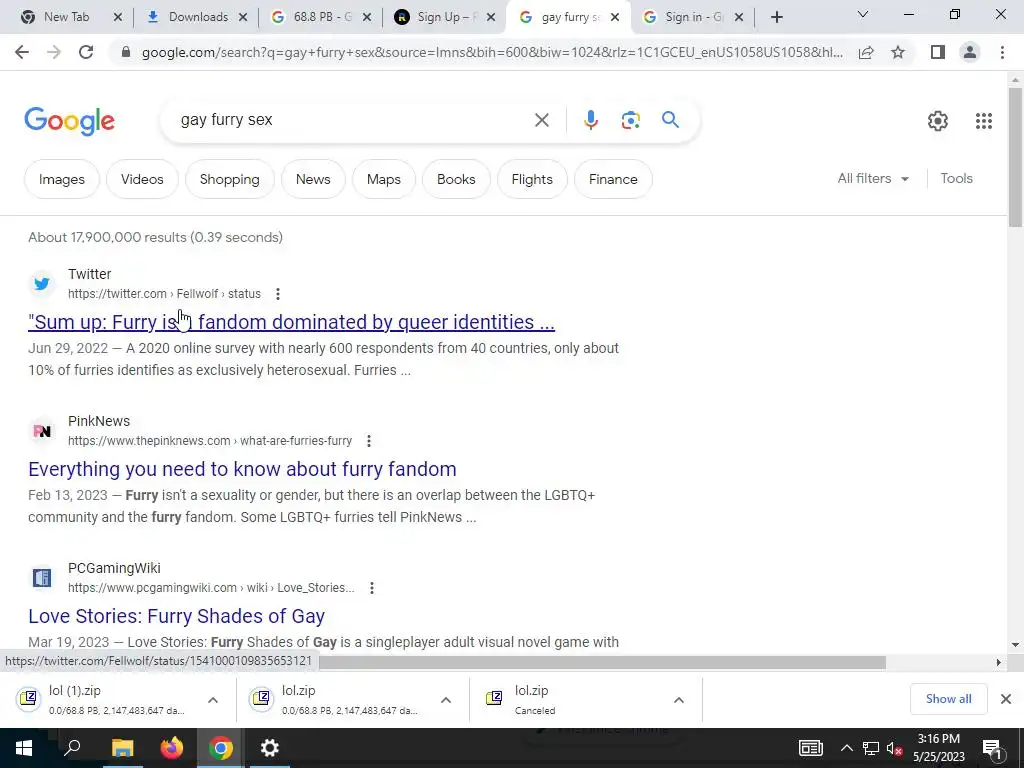Open Google quick settings gear
Screen dimensions: 1024x768
pyautogui.click(x=938, y=121)
